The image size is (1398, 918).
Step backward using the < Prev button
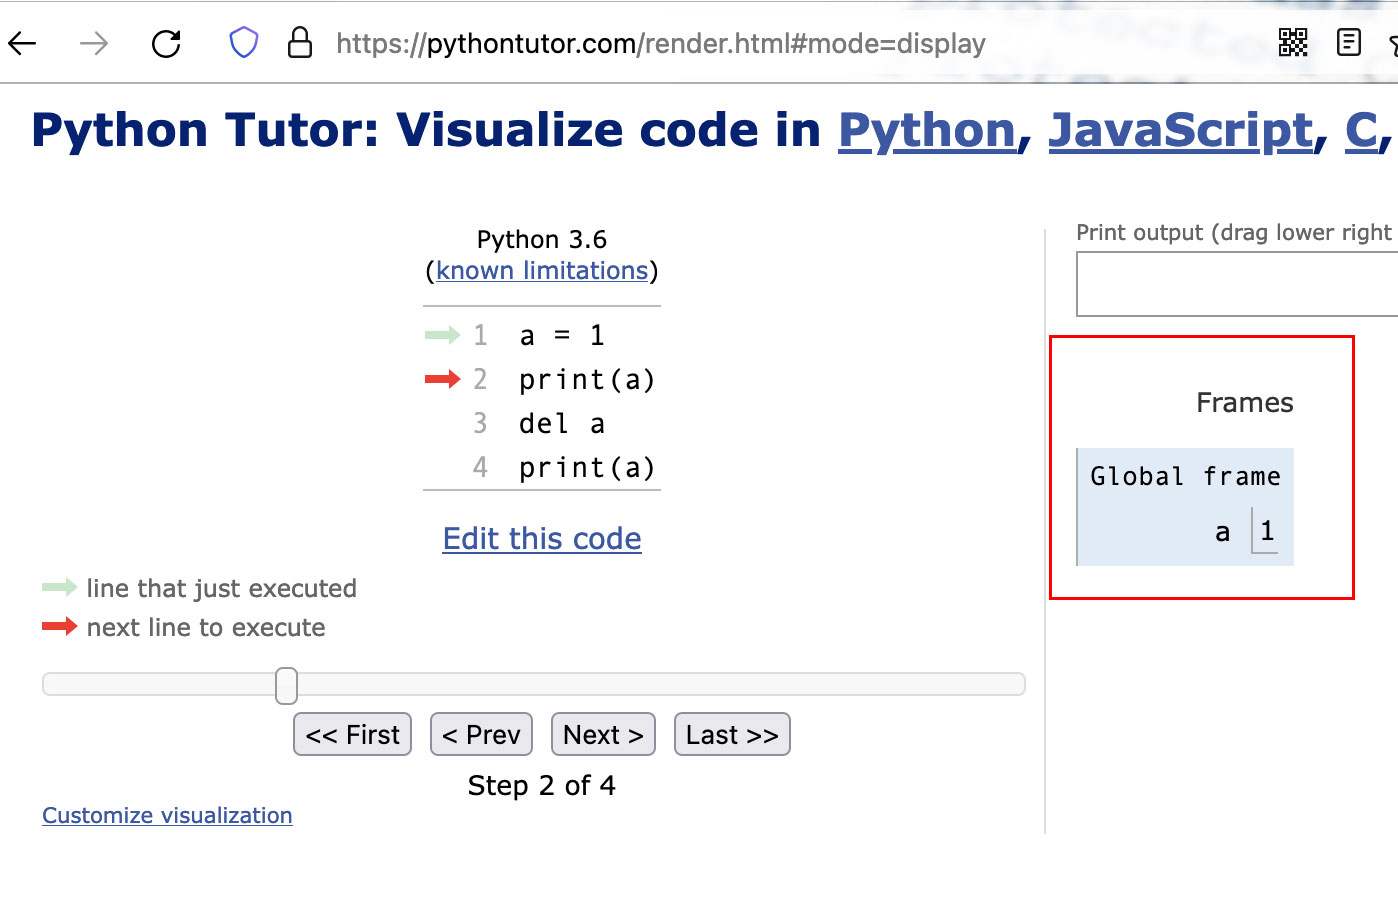tap(481, 734)
